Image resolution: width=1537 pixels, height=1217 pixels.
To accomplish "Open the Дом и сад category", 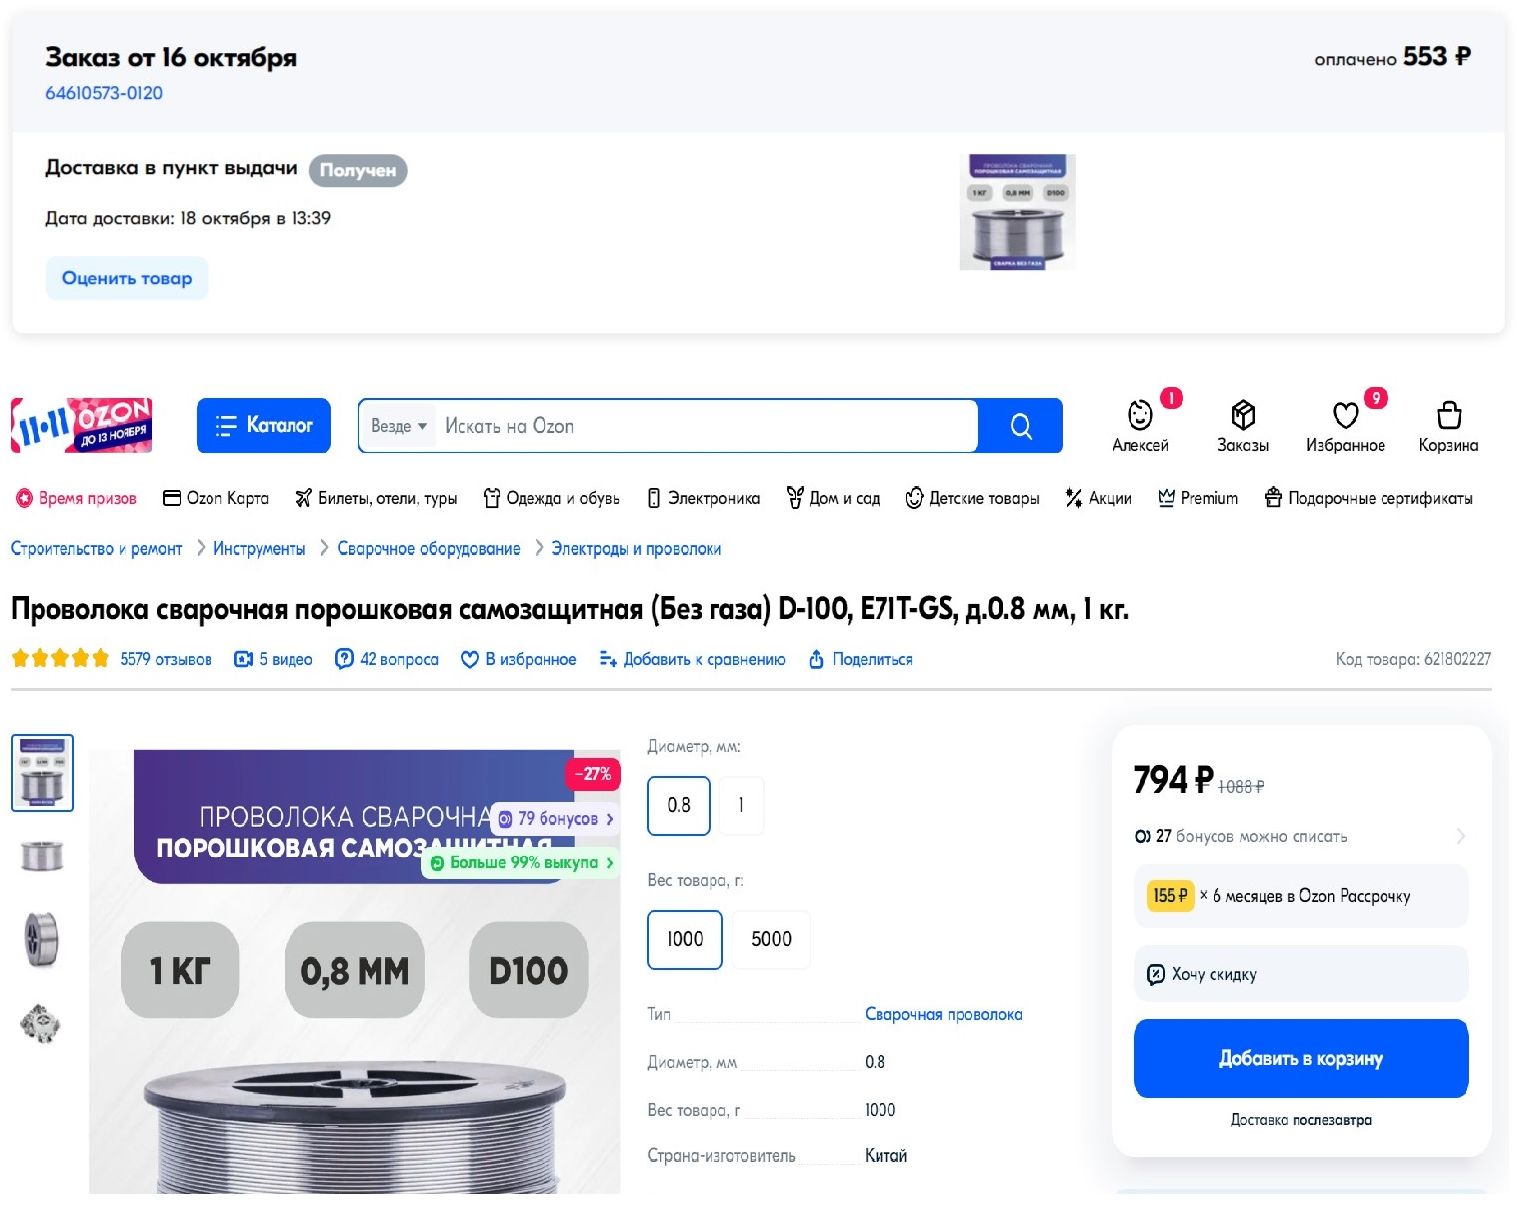I will click(x=833, y=498).
